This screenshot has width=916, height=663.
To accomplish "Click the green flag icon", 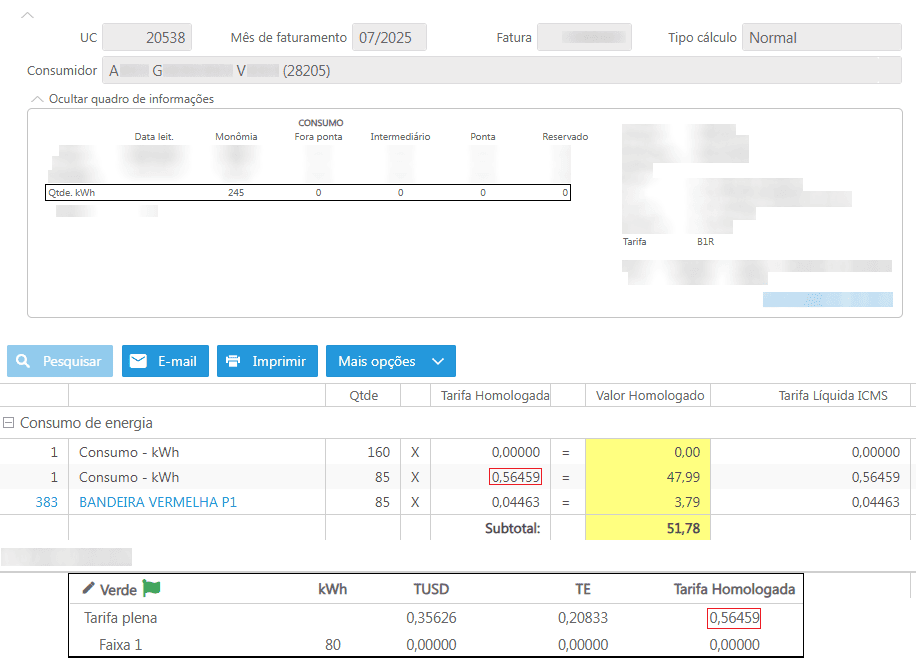I will pos(151,588).
